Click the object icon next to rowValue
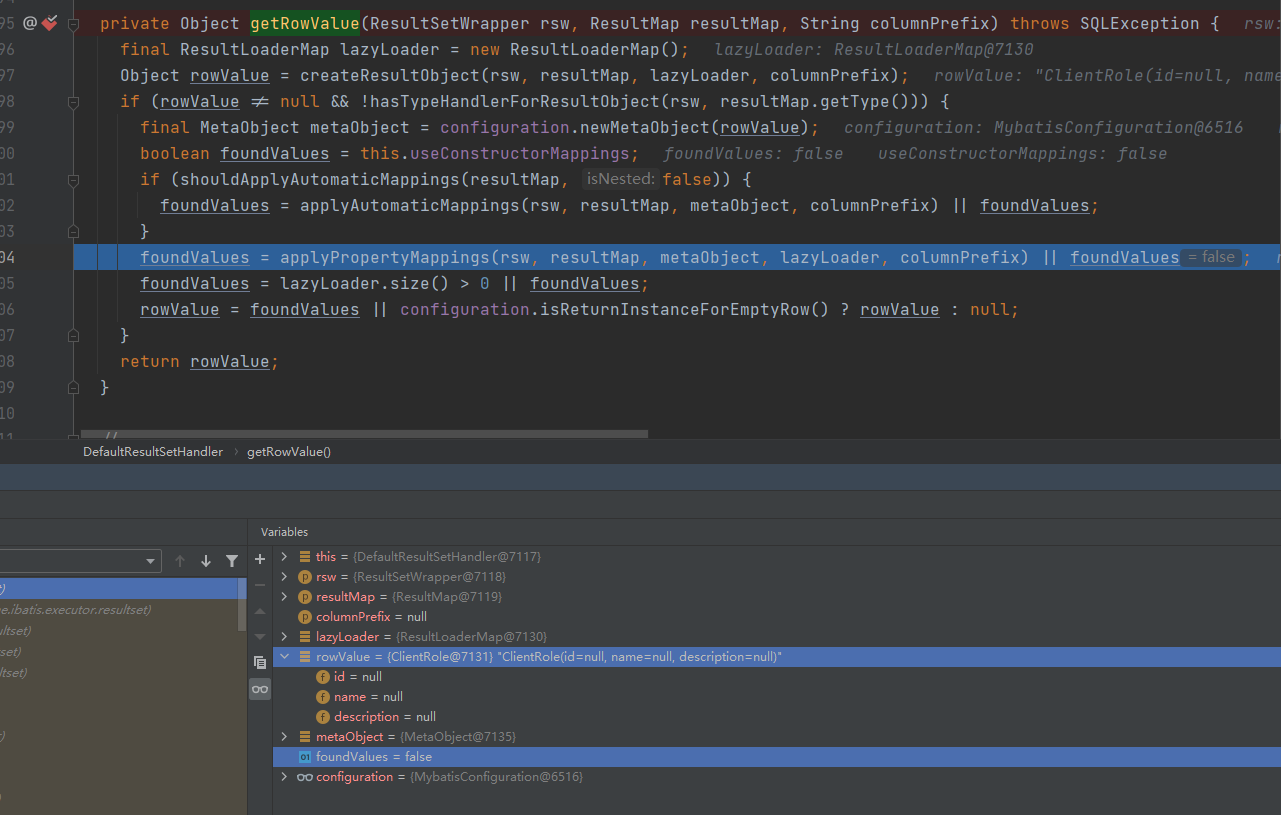Image resolution: width=1281 pixels, height=815 pixels. click(x=305, y=656)
